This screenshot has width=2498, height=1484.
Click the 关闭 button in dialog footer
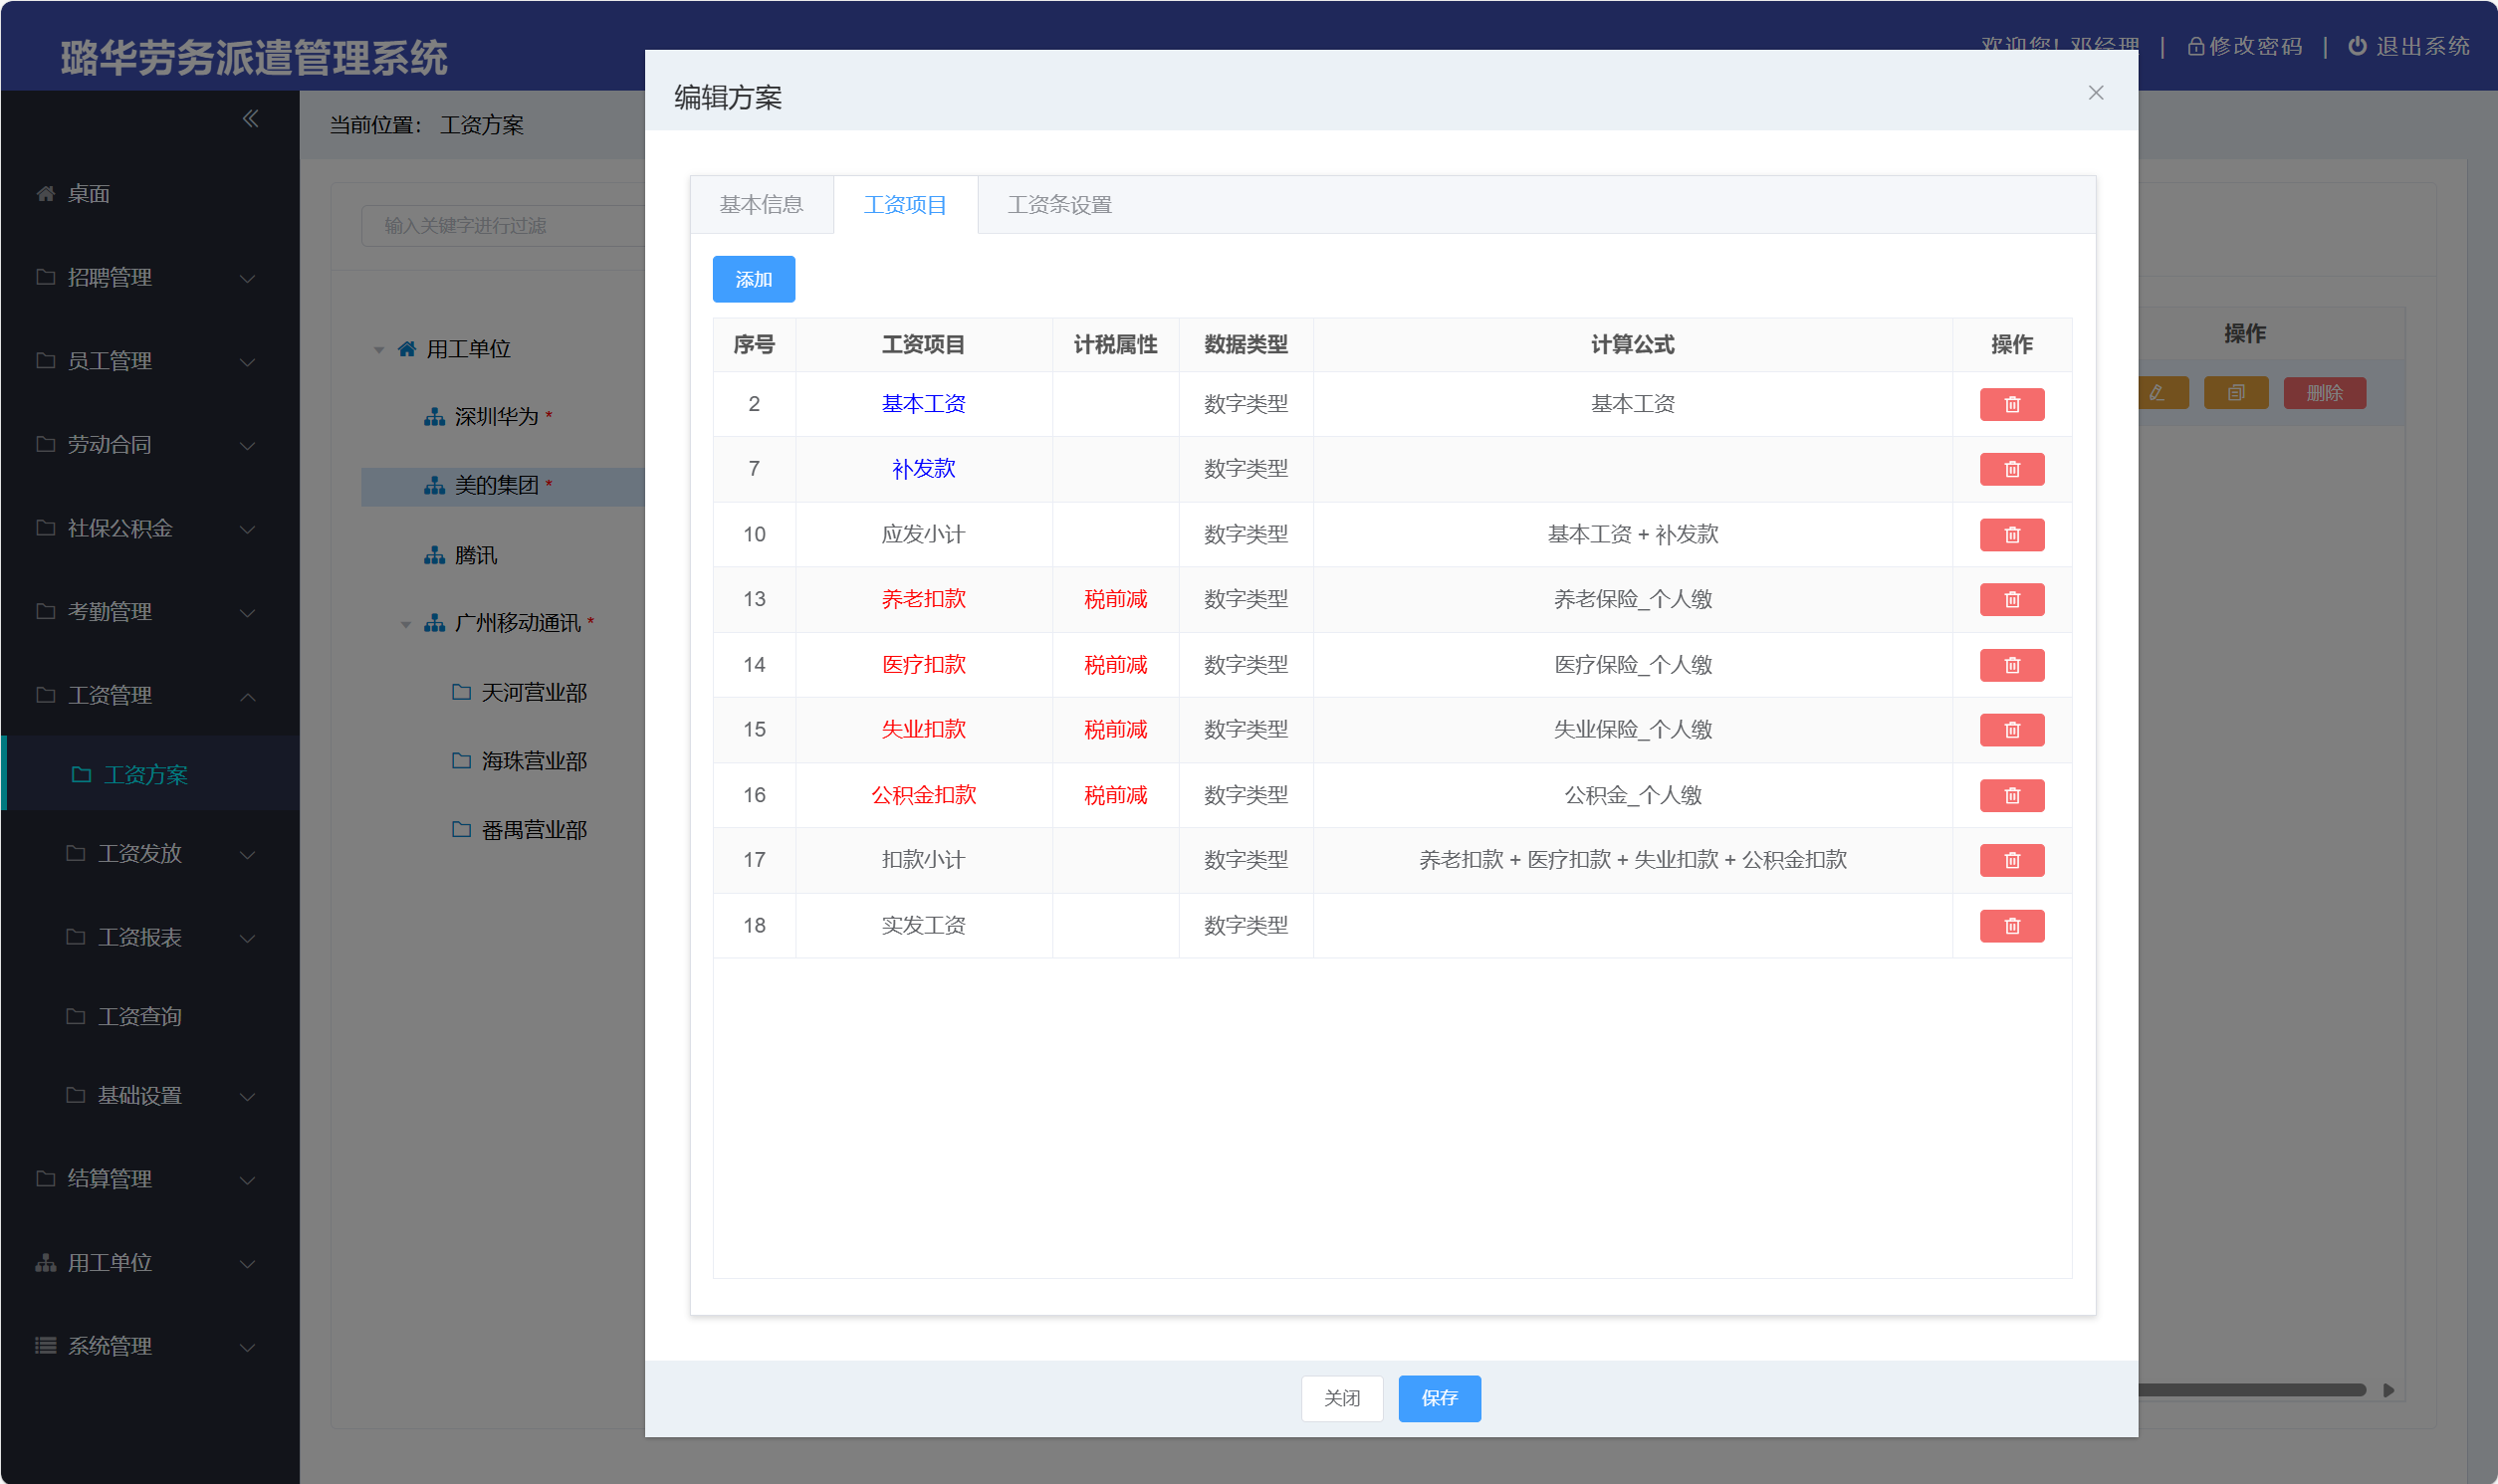click(x=1341, y=1397)
